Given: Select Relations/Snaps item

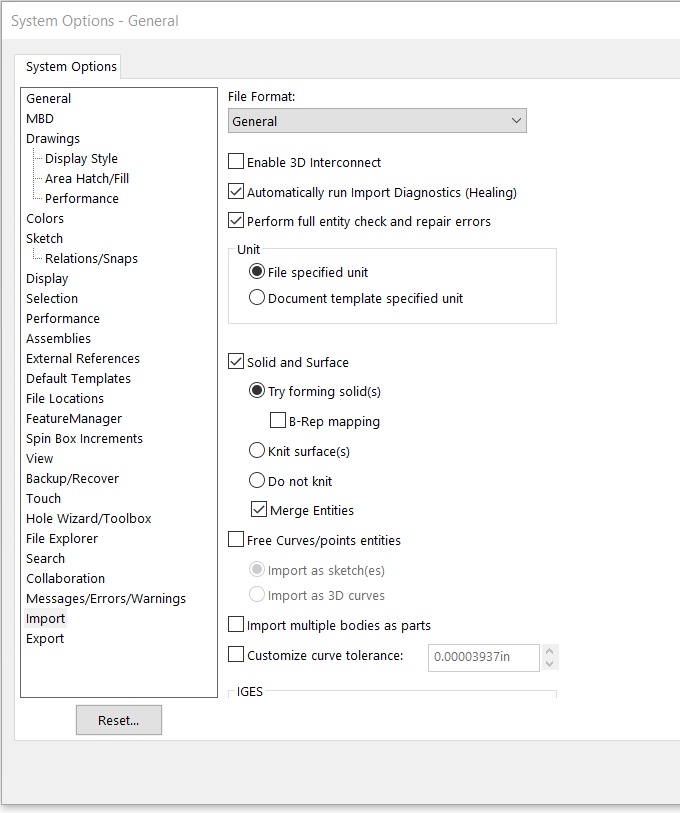Looking at the screenshot, I should click(x=91, y=259).
